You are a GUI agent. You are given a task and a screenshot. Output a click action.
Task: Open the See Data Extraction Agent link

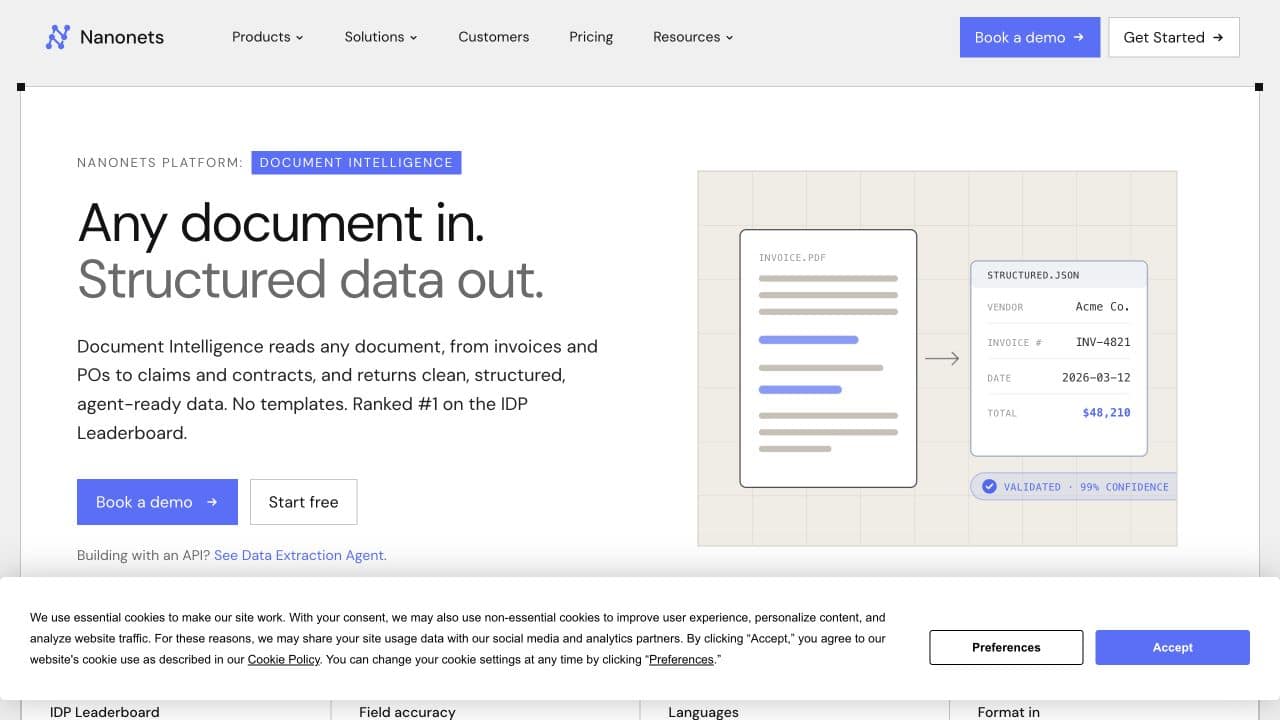click(x=300, y=555)
